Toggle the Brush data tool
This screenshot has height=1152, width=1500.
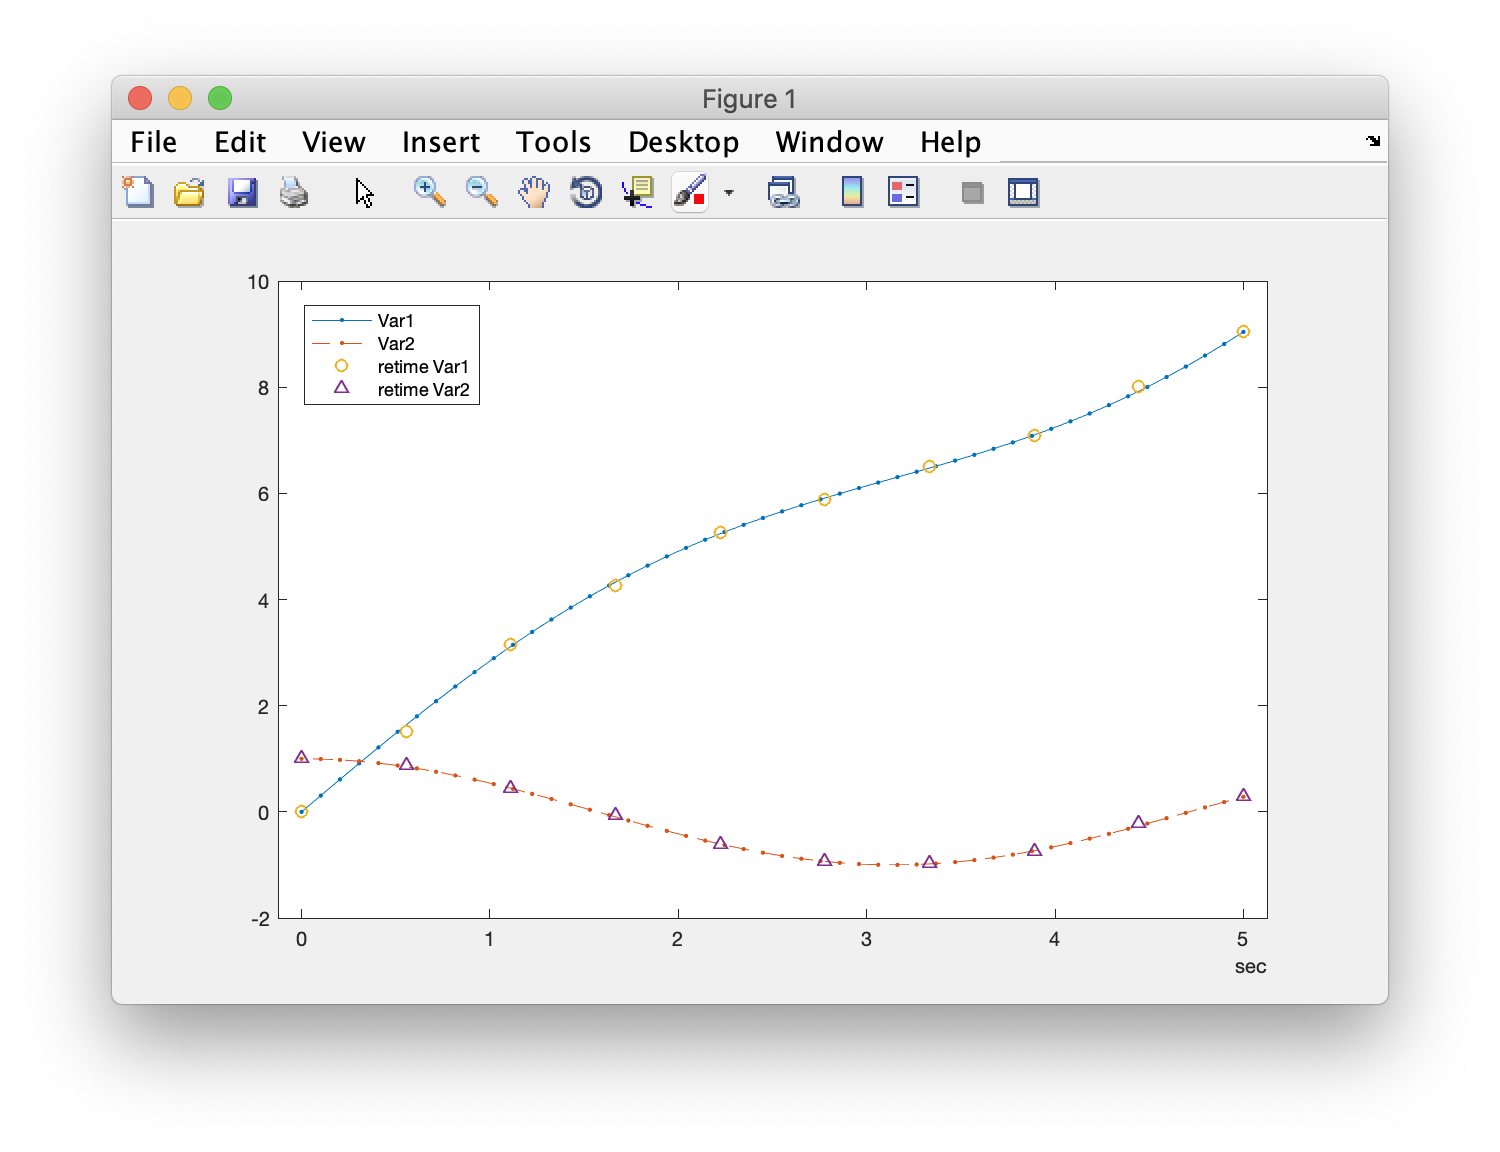[690, 192]
